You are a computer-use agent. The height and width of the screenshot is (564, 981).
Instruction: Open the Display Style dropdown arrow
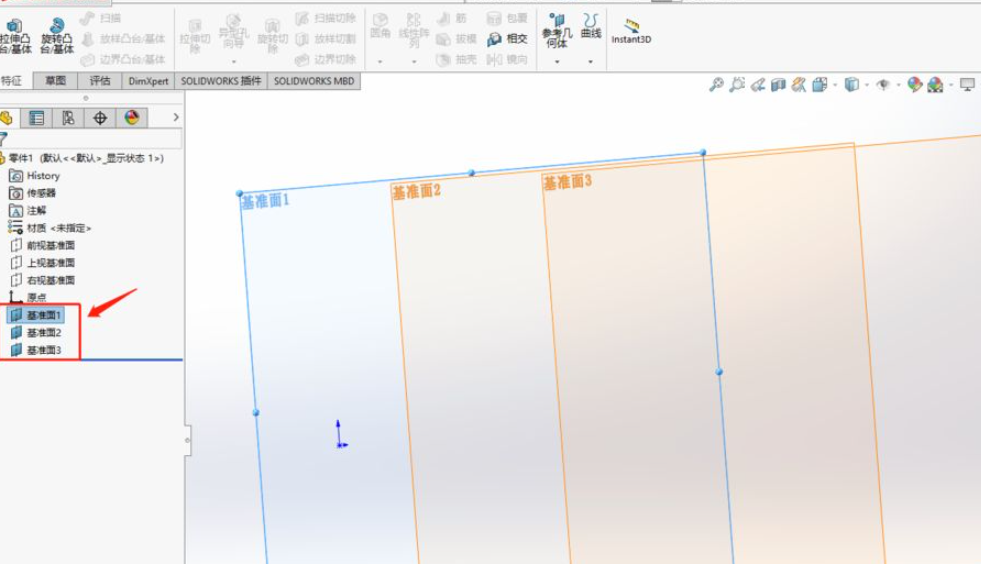point(867,85)
